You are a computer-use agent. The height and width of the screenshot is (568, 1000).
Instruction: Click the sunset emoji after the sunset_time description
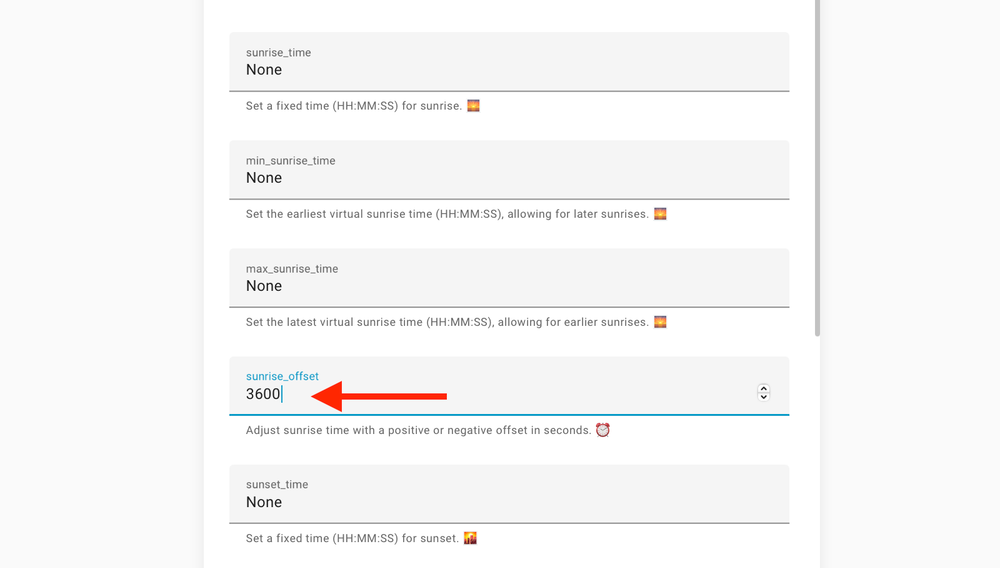pos(470,538)
